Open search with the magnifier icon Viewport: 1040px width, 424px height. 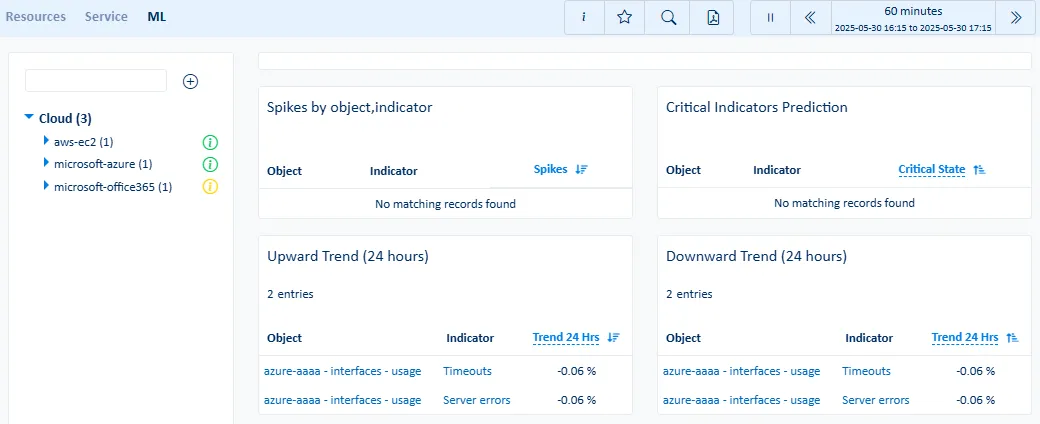tap(669, 18)
